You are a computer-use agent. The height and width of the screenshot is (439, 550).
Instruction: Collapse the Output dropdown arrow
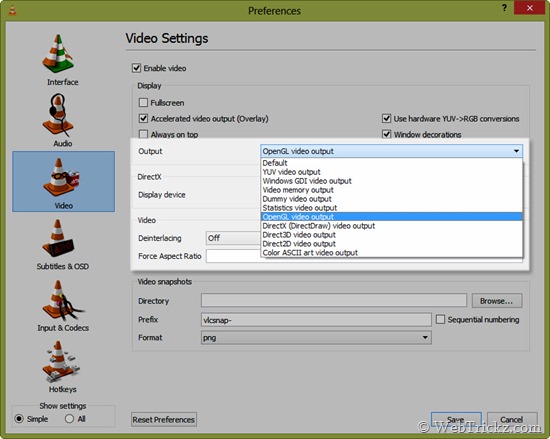(516, 151)
